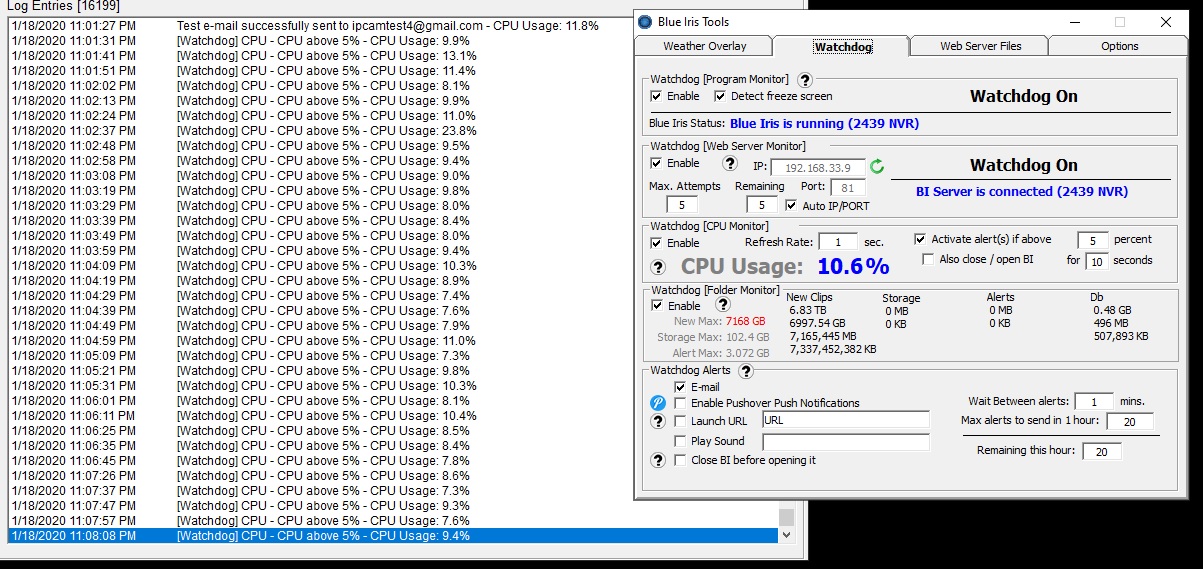1203x569 pixels.
Task: Toggle Program Monitor Enable checkbox
Action: point(656,96)
